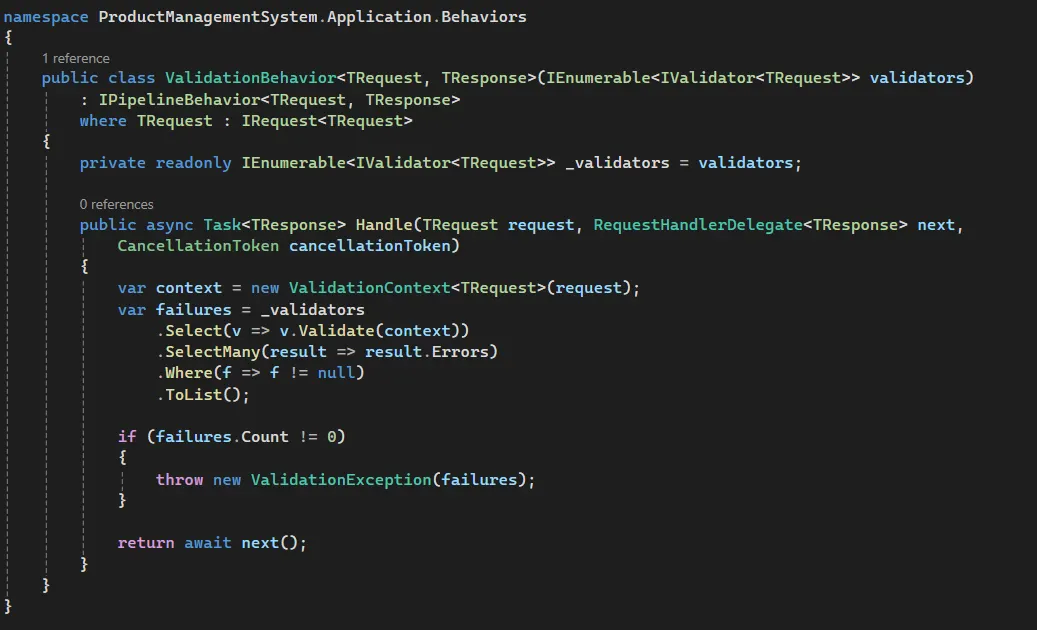The height and width of the screenshot is (630, 1037).
Task: Click the ToList method invocation
Action: pos(198,394)
